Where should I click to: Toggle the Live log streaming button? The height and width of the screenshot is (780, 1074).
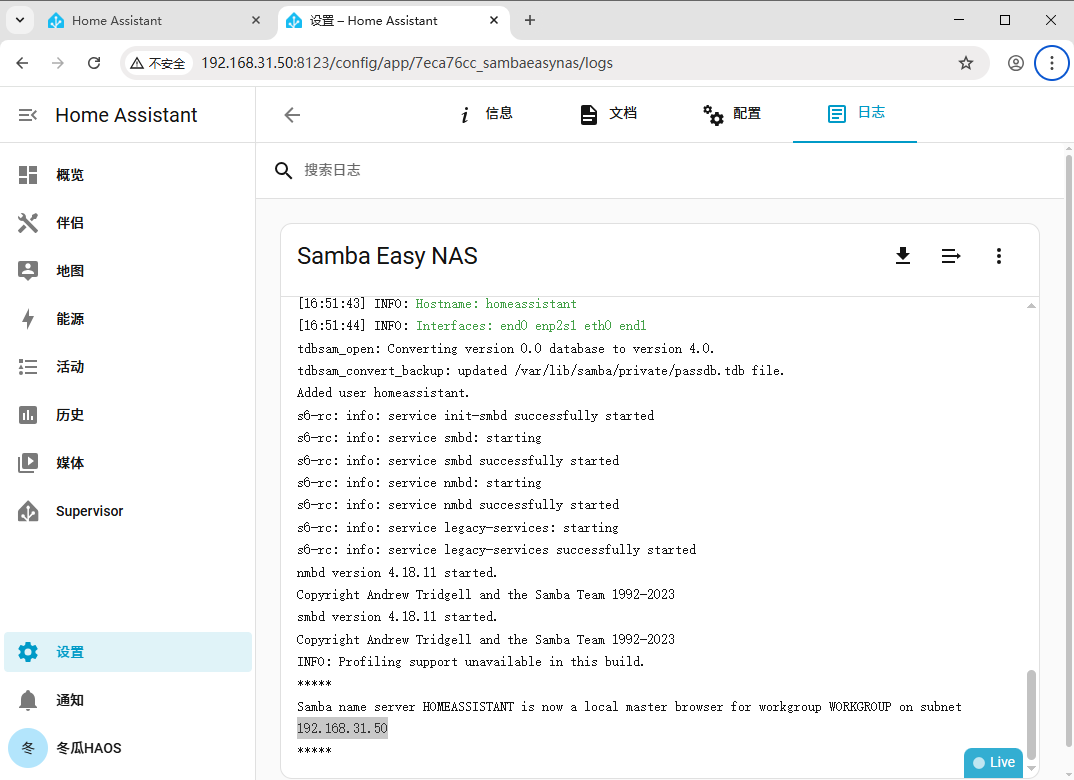click(994, 762)
